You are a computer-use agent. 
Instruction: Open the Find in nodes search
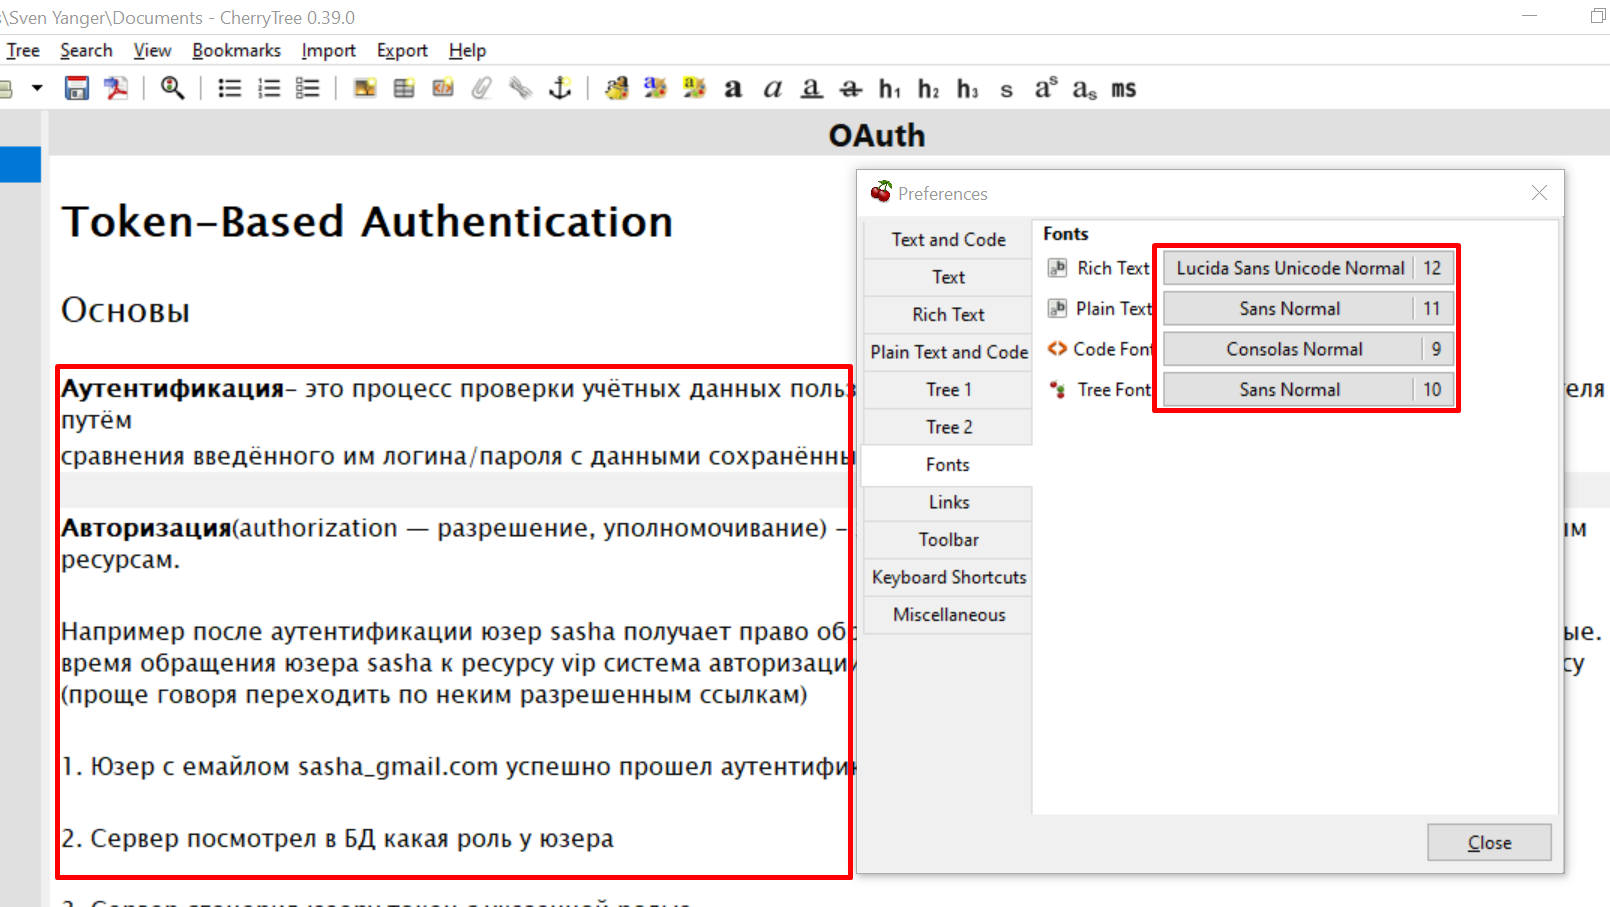point(172,88)
